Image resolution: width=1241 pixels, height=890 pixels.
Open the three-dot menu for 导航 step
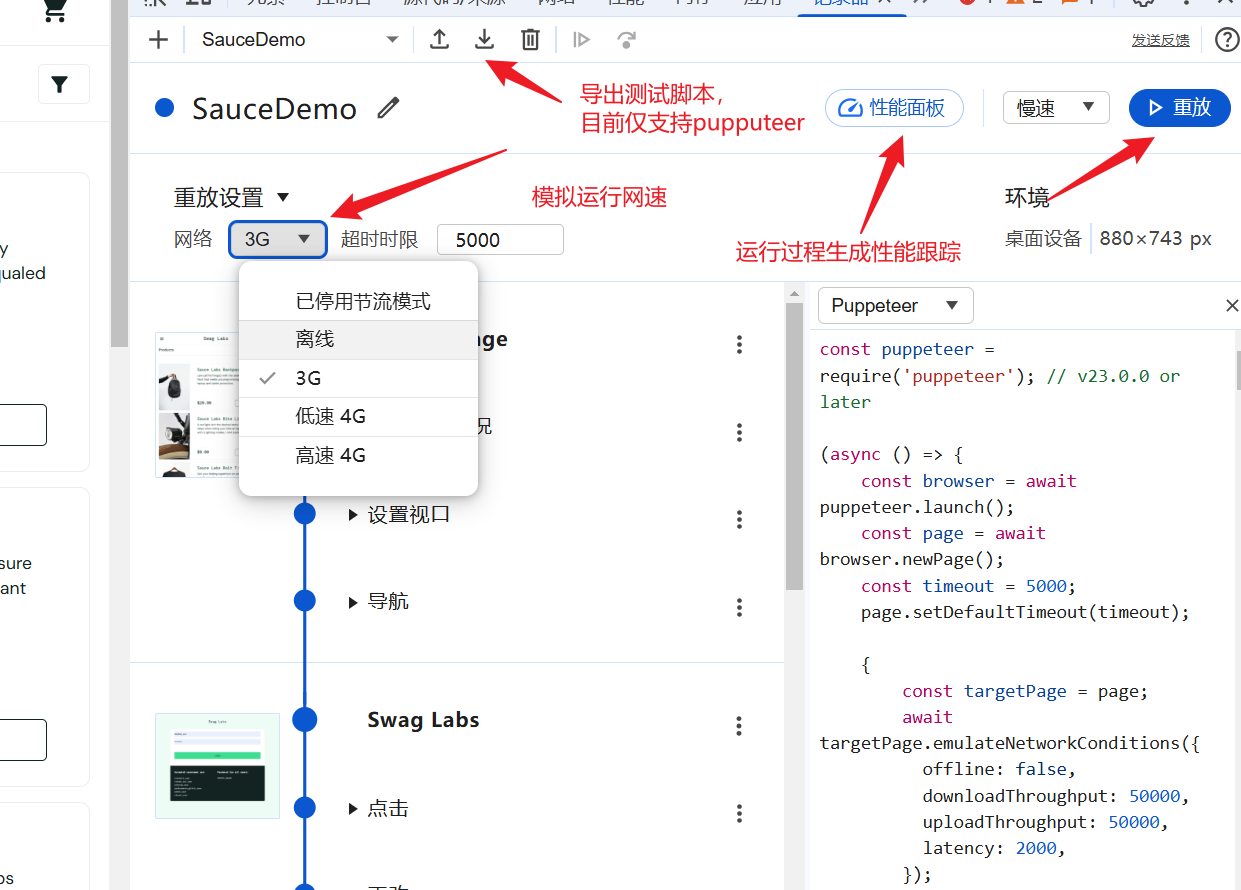pyautogui.click(x=740, y=607)
